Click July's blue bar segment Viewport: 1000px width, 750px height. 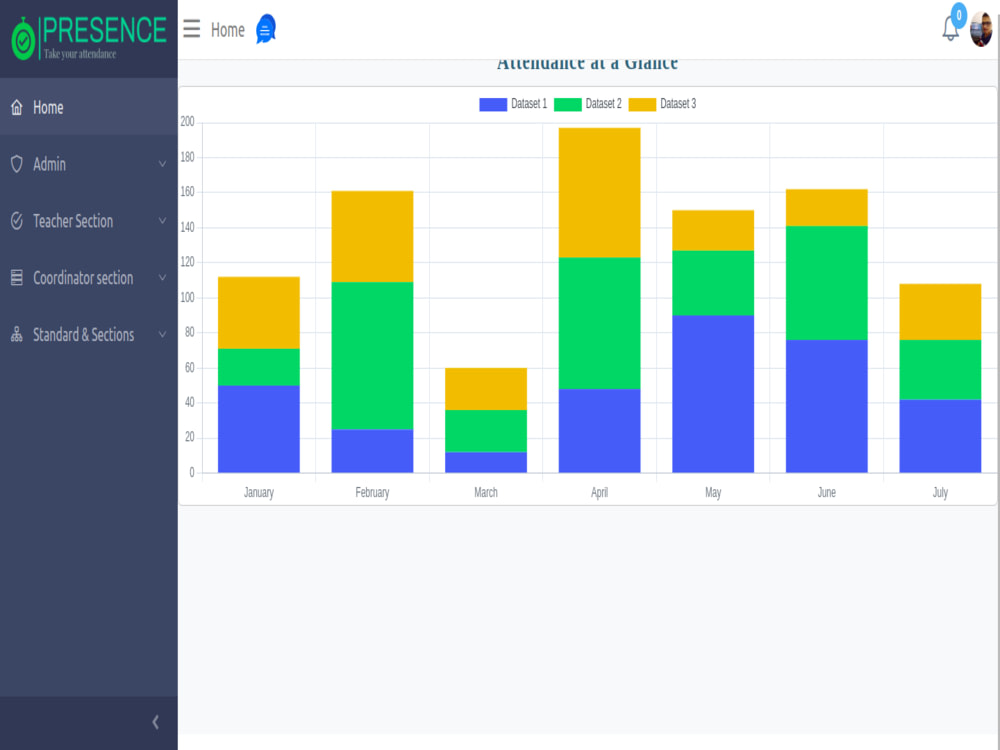[x=940, y=436]
